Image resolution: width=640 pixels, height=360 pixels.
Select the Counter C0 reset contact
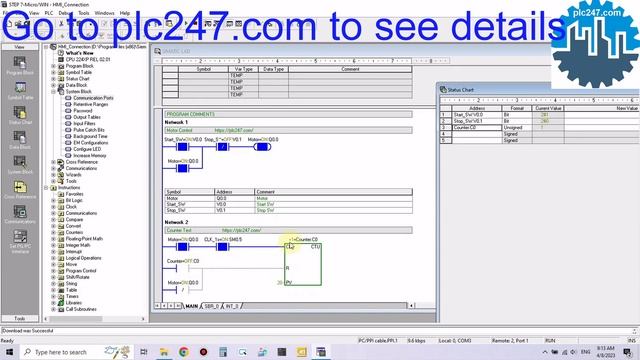(x=182, y=268)
